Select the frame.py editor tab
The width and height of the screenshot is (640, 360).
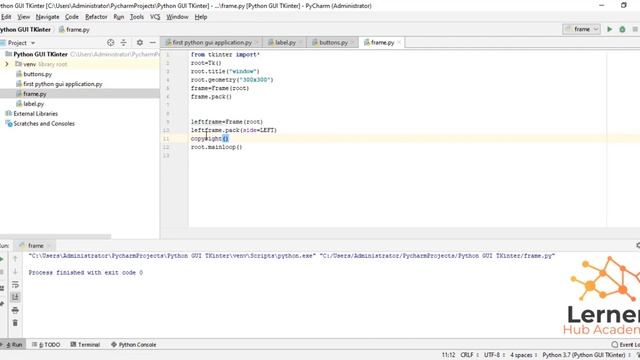[382, 42]
